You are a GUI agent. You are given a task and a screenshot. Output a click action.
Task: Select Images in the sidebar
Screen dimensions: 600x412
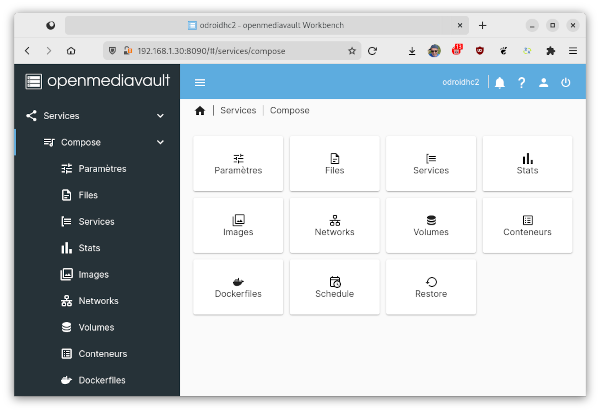pyautogui.click(x=97, y=274)
